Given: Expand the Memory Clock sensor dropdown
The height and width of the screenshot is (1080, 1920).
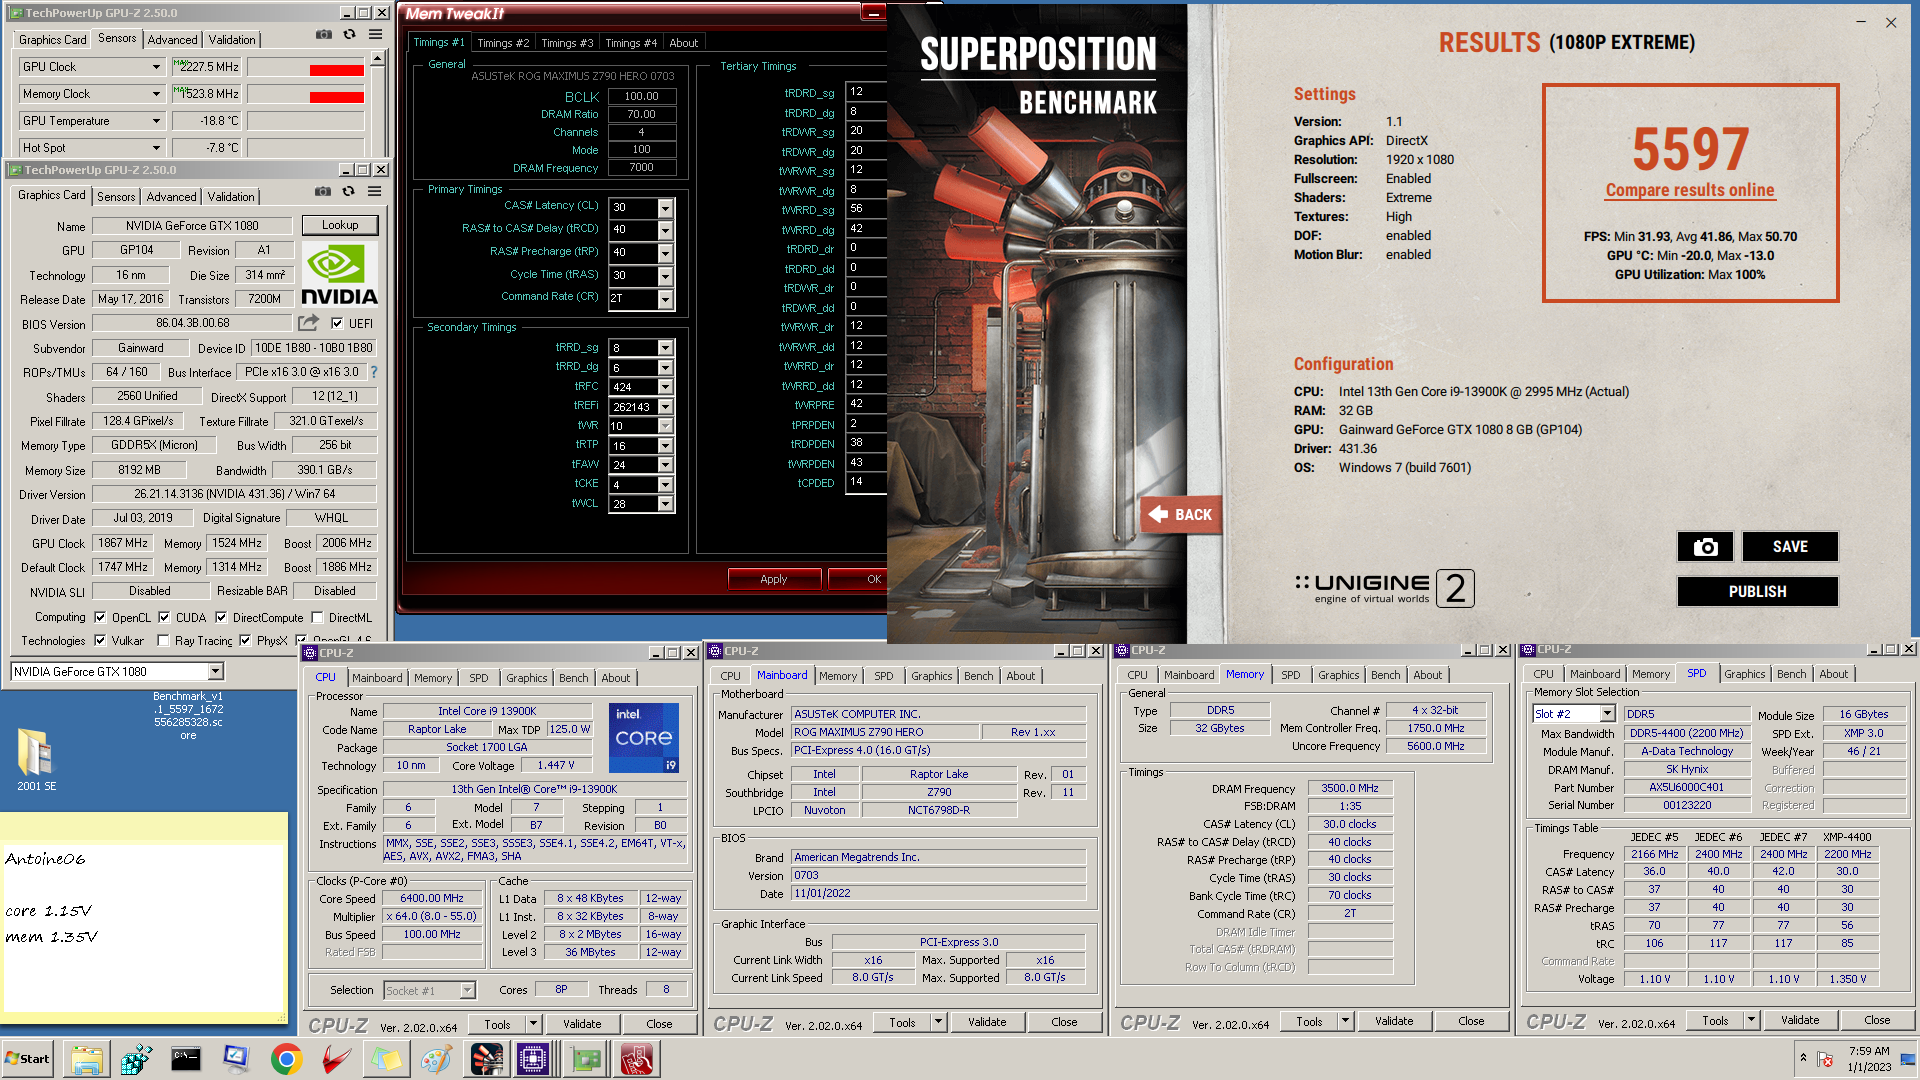Looking at the screenshot, I should (156, 94).
